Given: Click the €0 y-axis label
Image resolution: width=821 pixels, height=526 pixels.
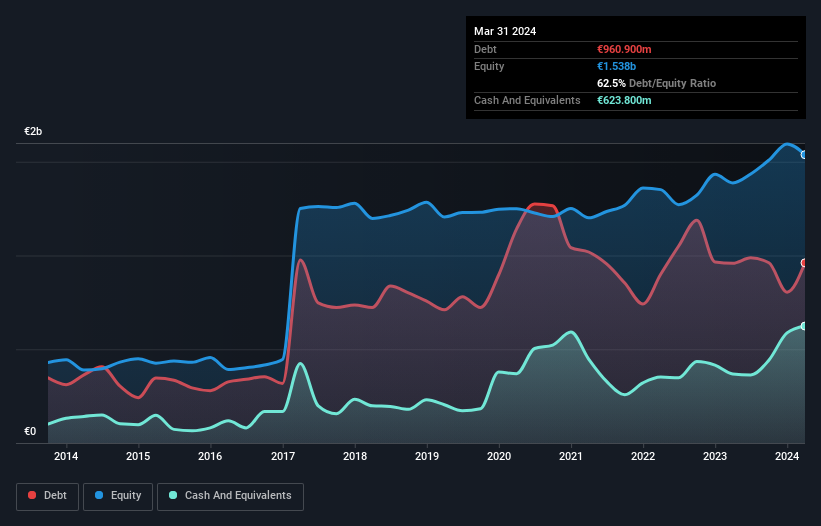Looking at the screenshot, I should click(x=30, y=431).
